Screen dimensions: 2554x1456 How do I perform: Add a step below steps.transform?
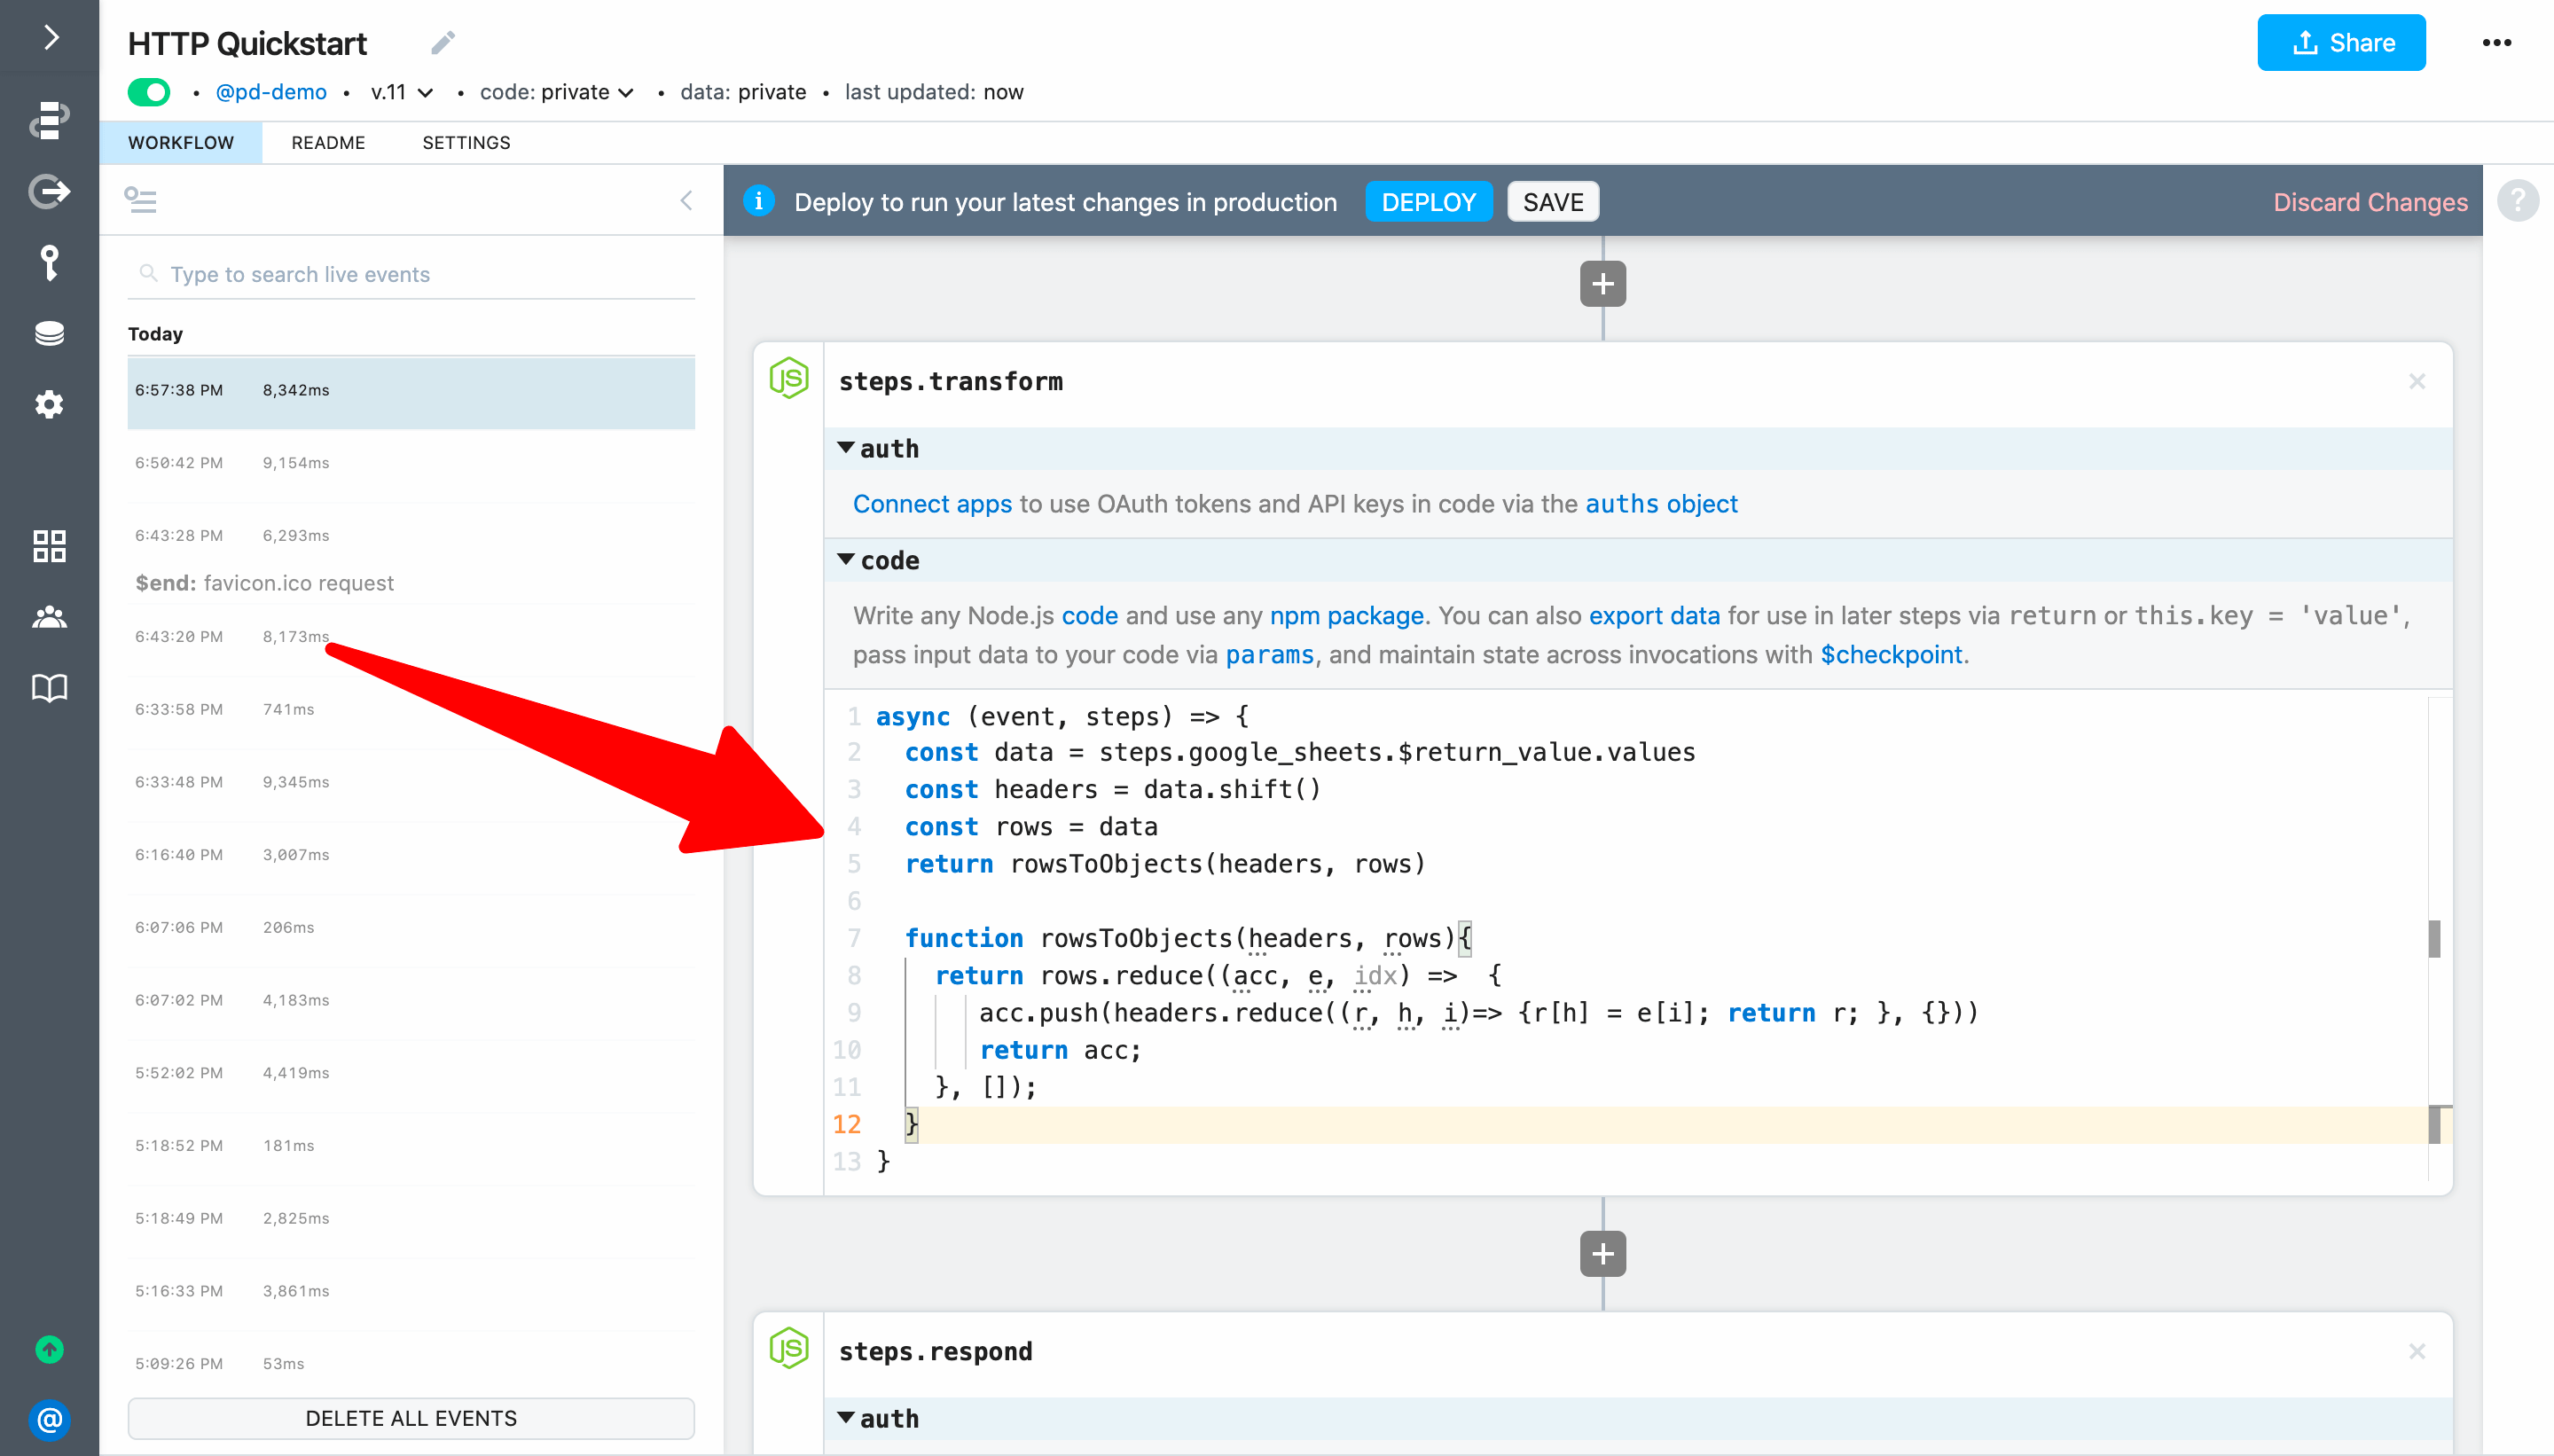(x=1602, y=1254)
